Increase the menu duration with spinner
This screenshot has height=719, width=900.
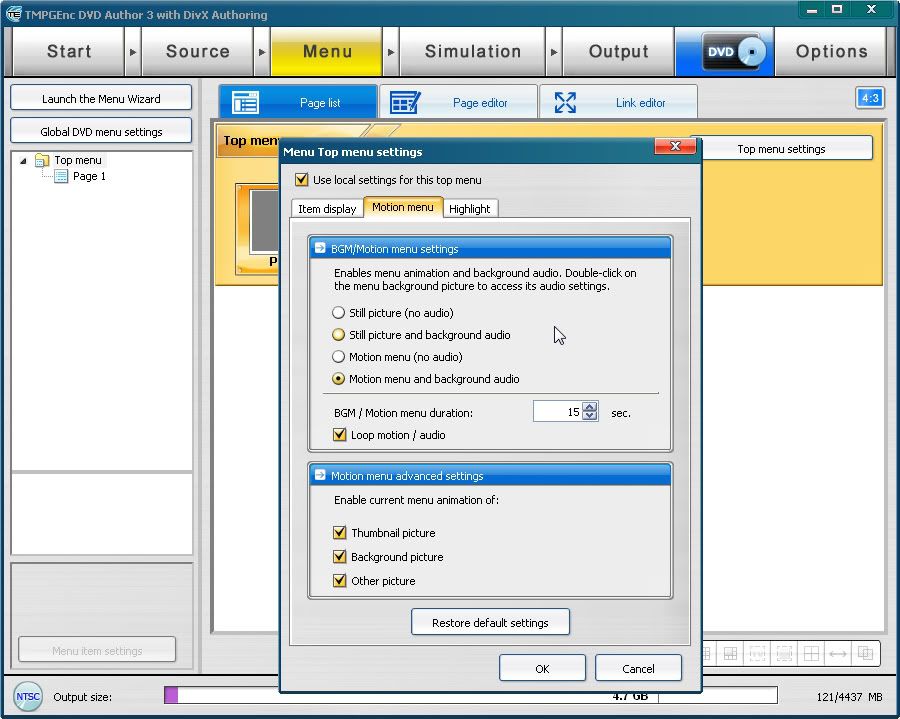(590, 407)
